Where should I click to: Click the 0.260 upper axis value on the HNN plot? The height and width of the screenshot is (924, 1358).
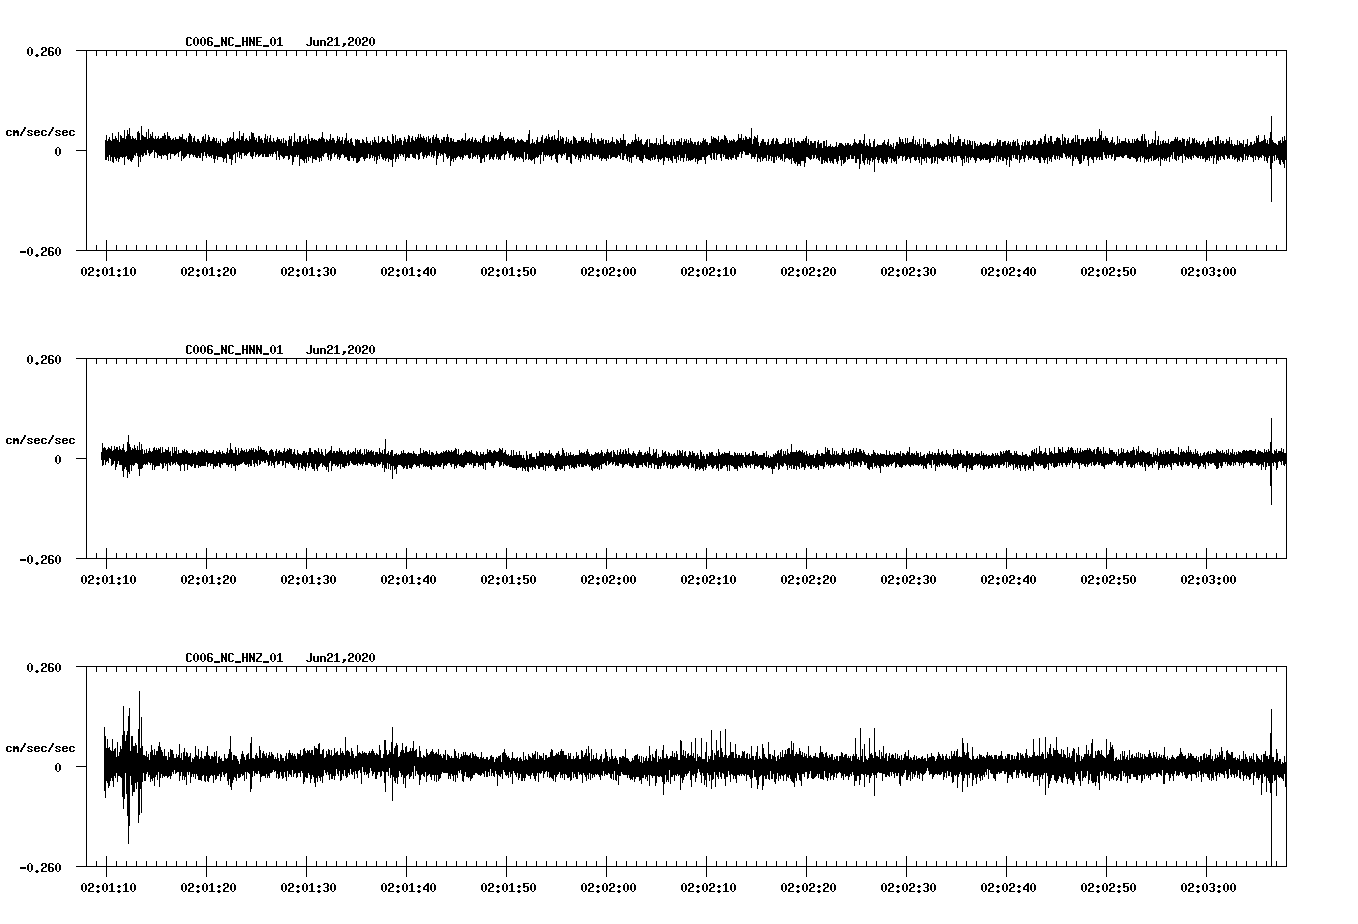click(44, 359)
